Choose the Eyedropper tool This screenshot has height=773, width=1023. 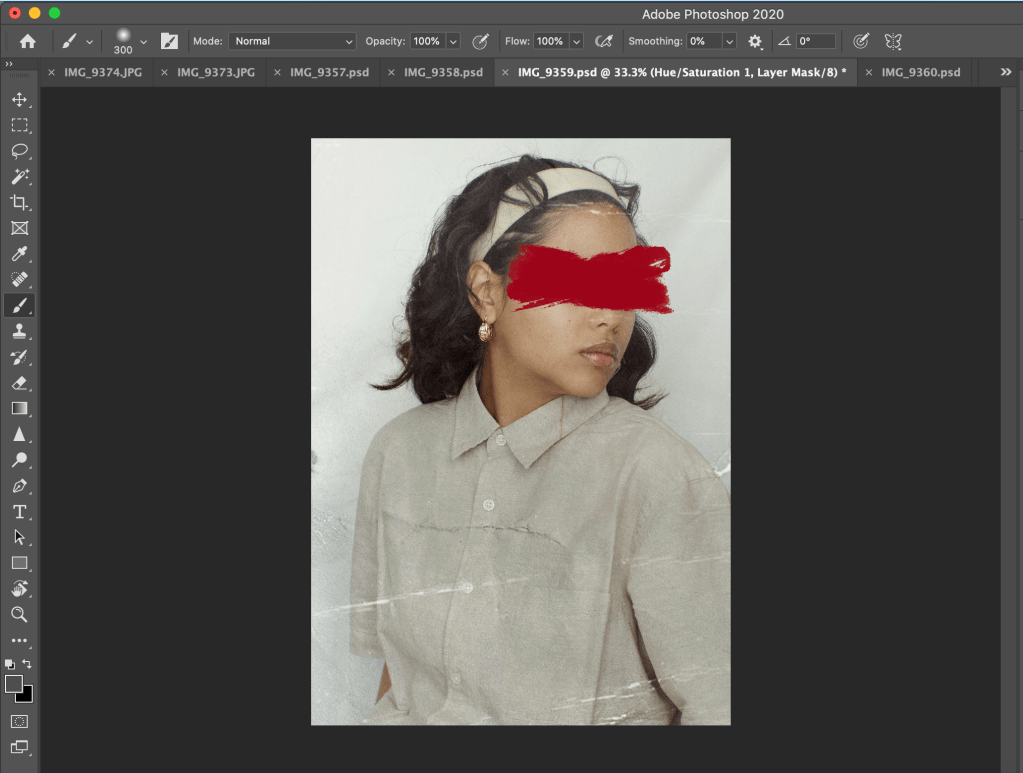point(19,254)
